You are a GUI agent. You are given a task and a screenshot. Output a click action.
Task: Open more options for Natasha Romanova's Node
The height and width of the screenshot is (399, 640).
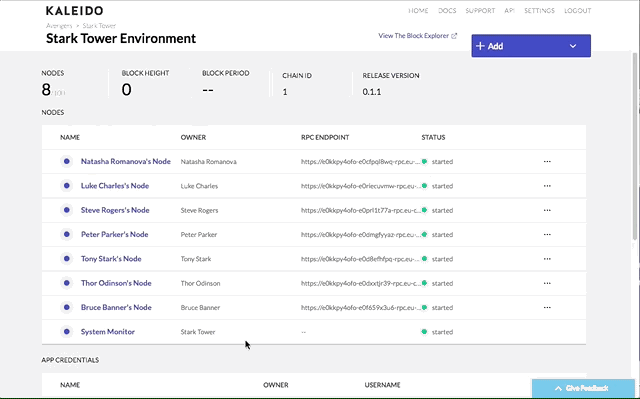tap(547, 162)
